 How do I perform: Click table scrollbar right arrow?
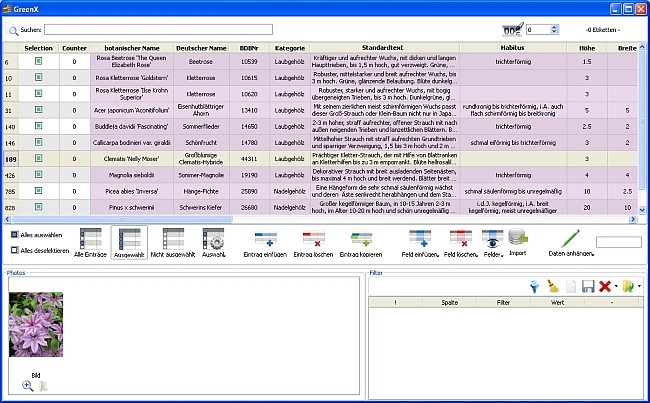click(x=633, y=219)
